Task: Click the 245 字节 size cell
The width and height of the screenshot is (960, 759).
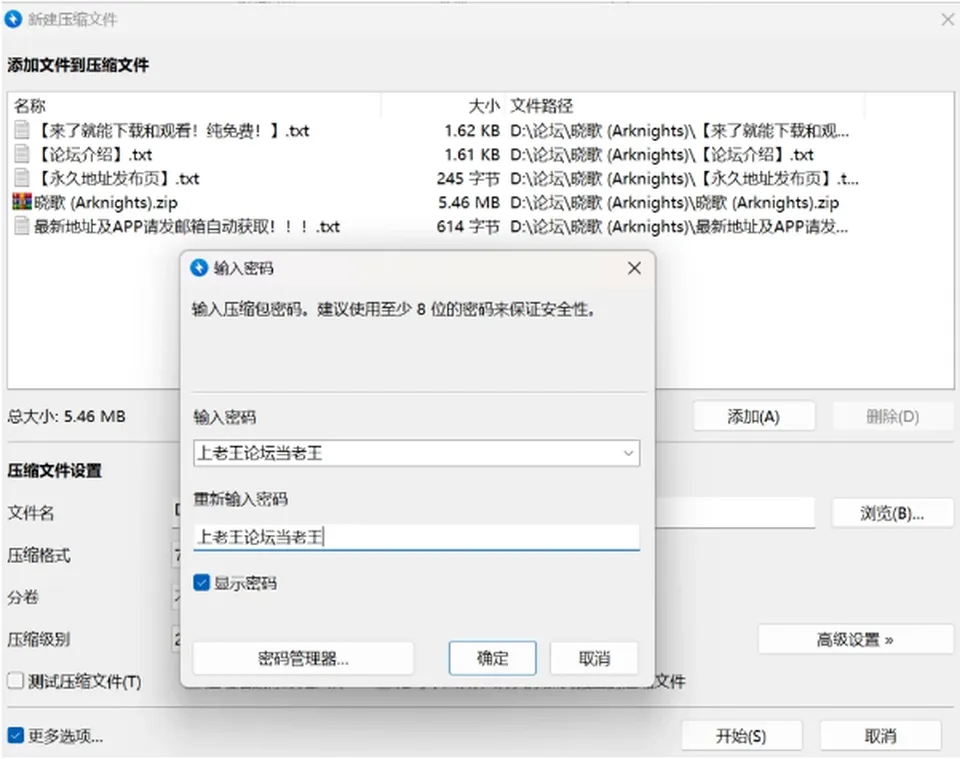Action: click(468, 178)
